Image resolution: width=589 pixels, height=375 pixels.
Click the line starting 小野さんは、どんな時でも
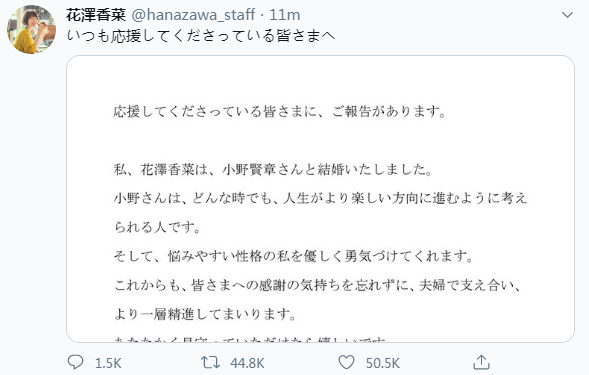(320, 198)
